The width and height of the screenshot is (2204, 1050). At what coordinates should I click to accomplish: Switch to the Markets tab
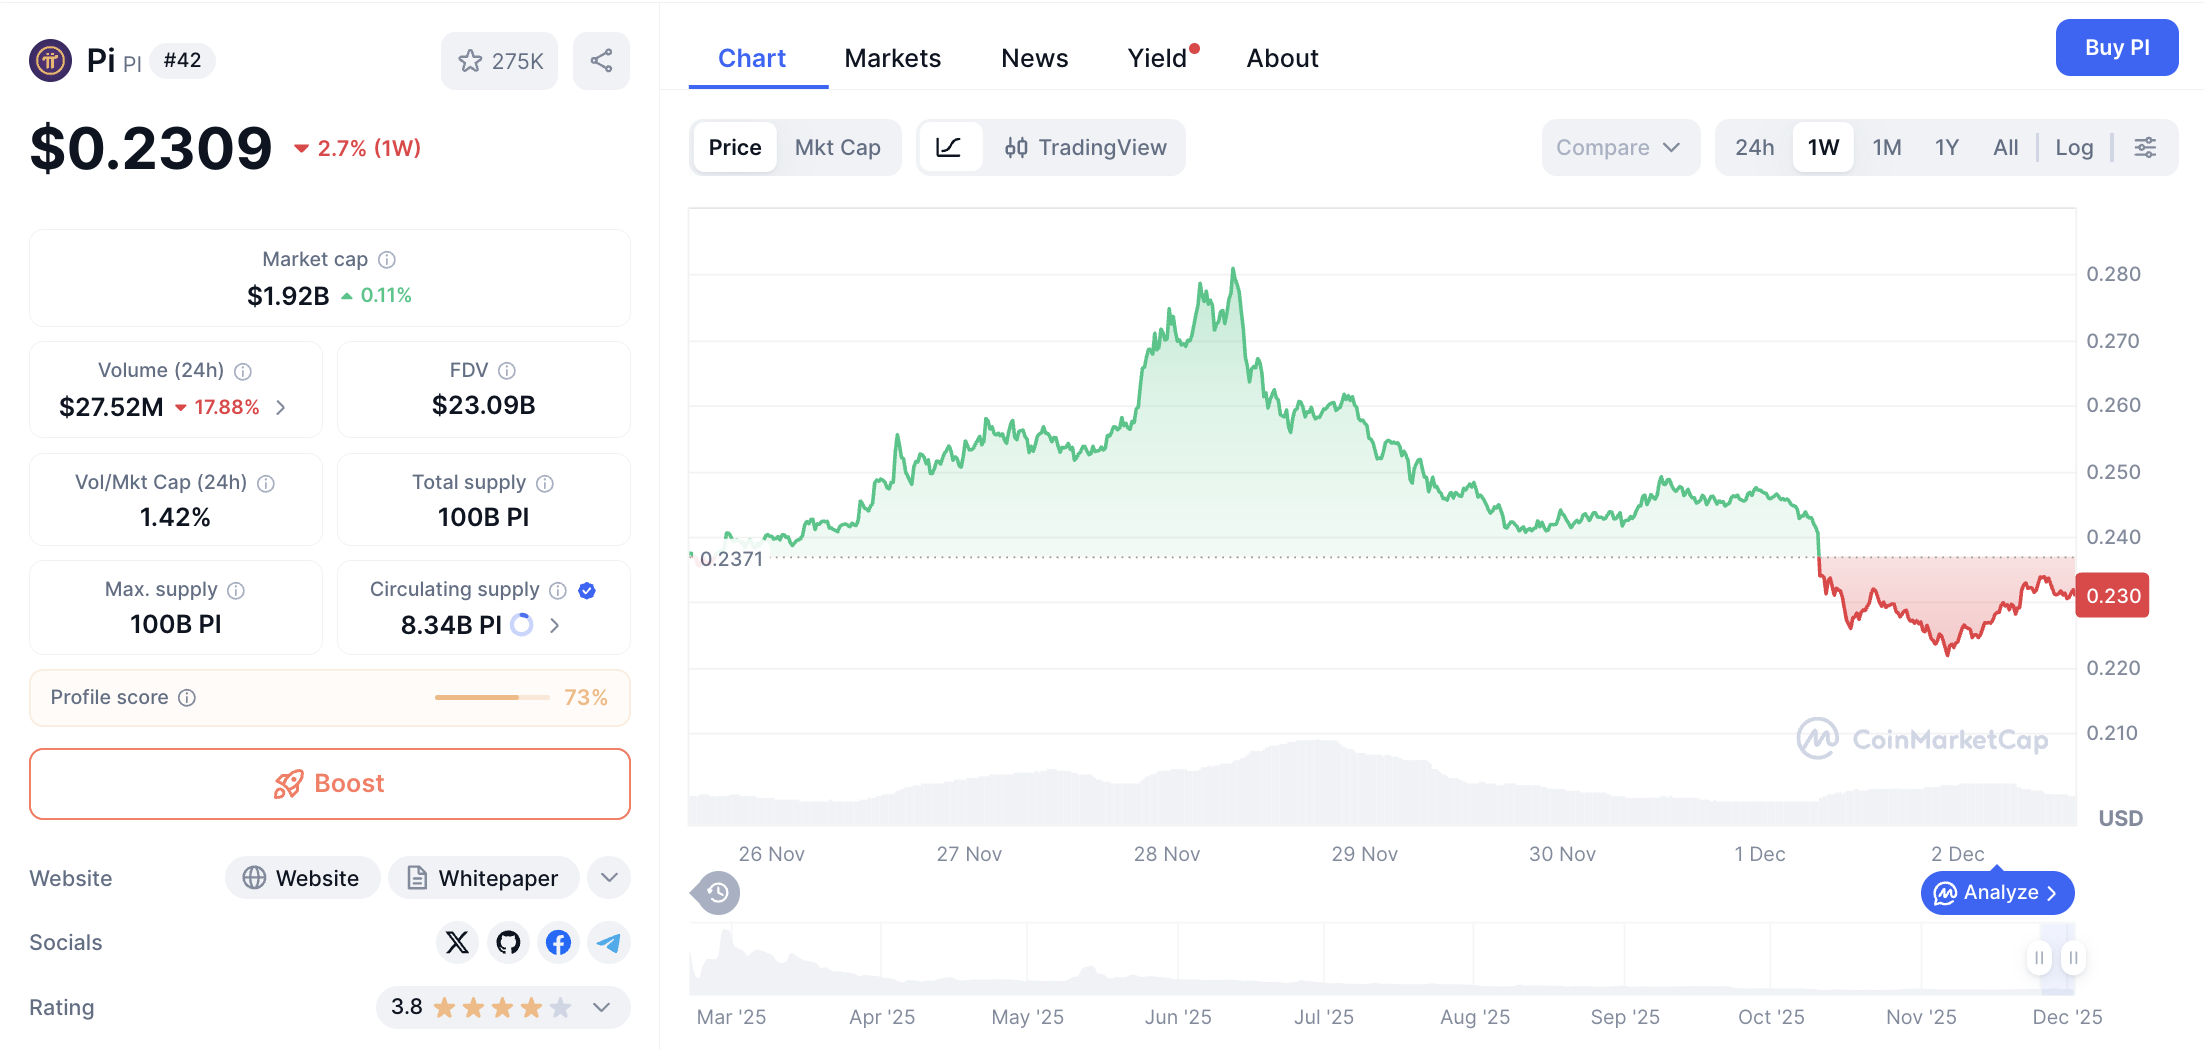pos(892,57)
